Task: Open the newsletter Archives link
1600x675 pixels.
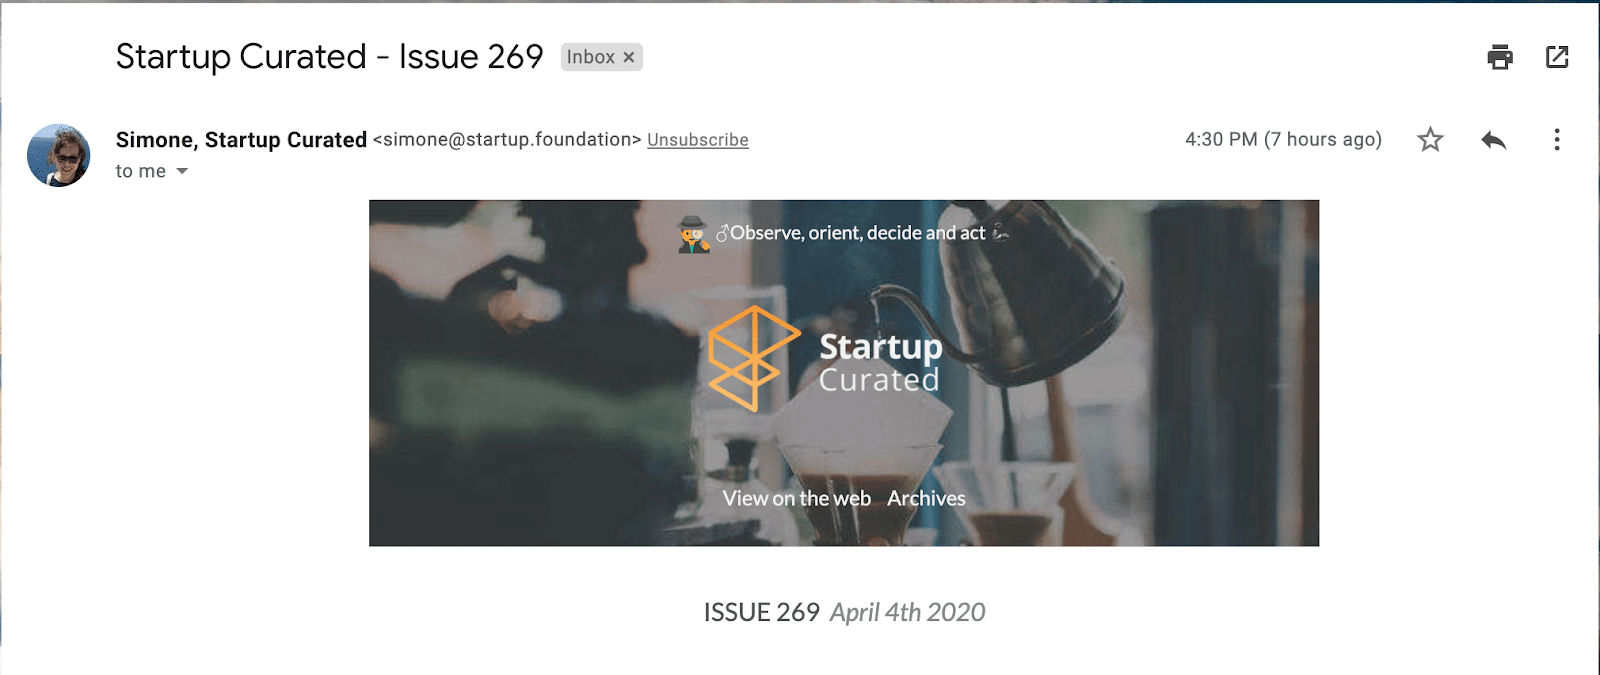Action: (926, 498)
